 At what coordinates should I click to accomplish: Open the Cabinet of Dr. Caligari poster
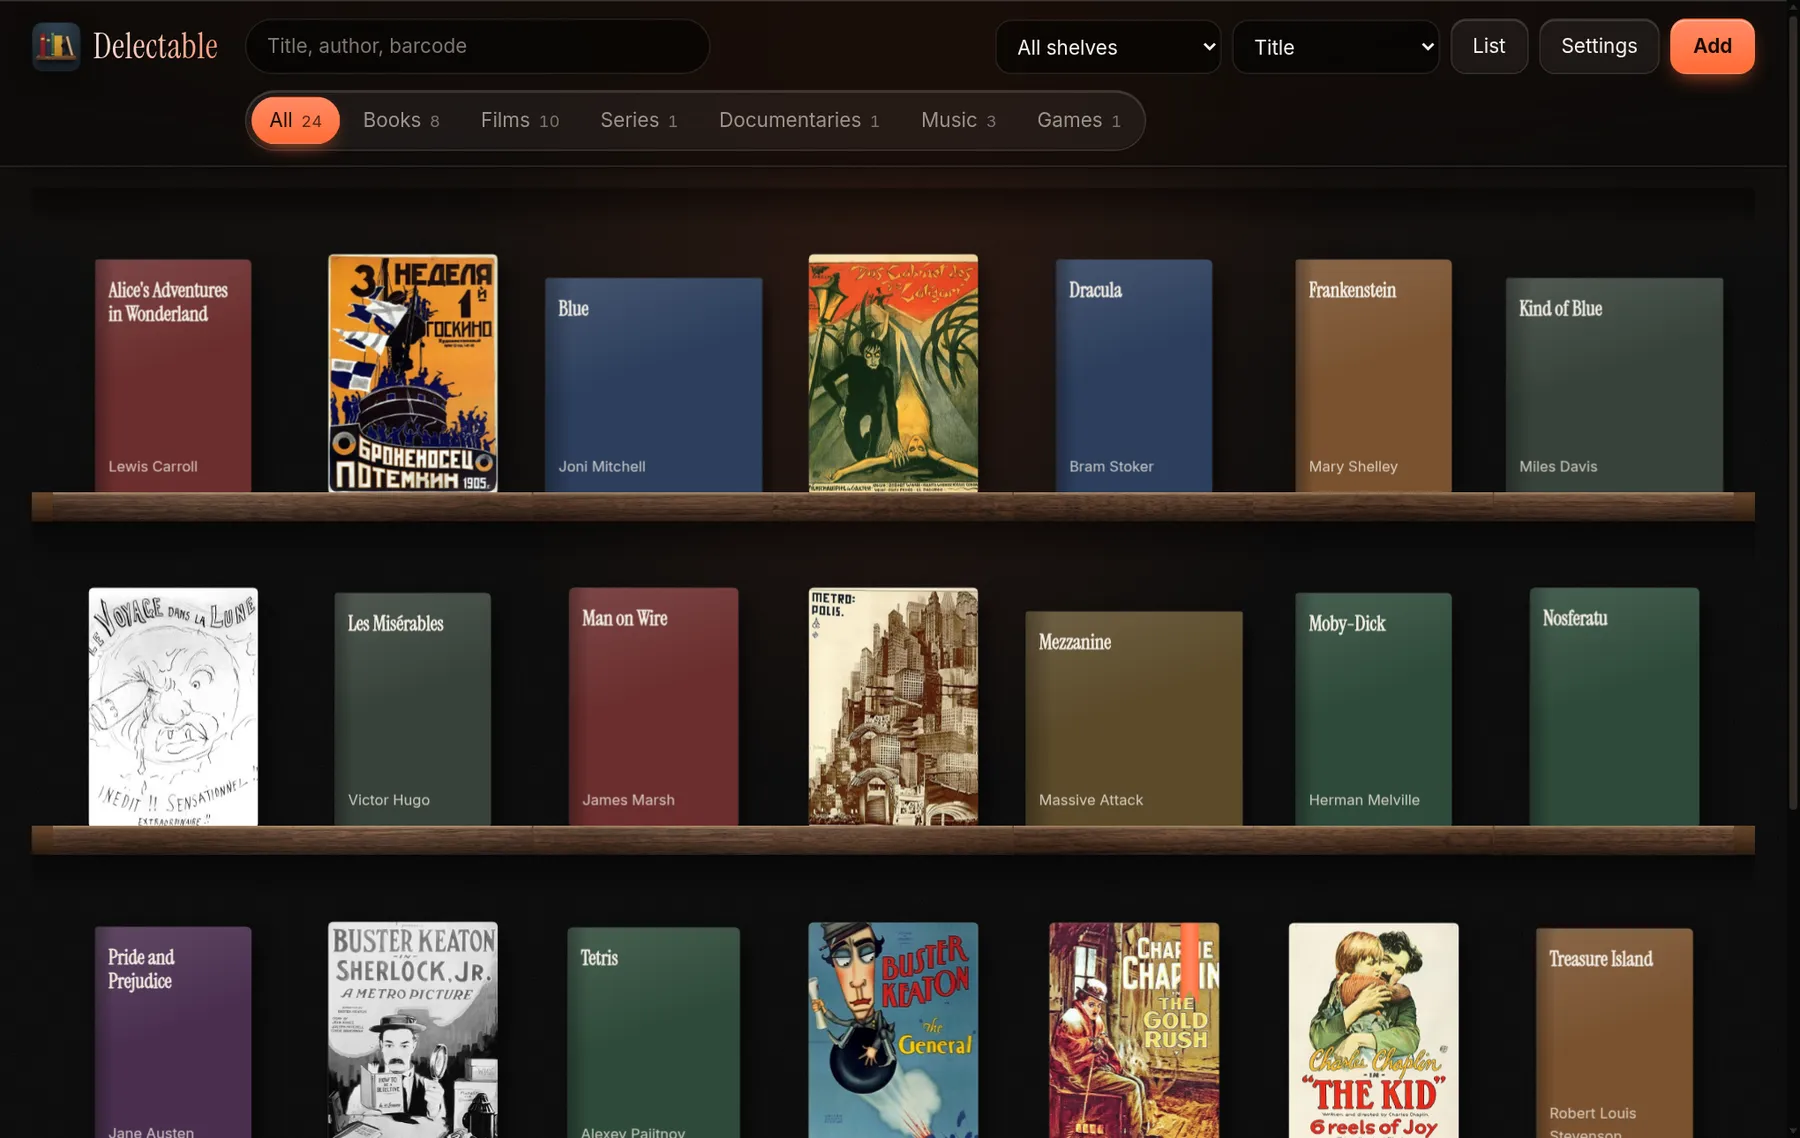point(893,373)
